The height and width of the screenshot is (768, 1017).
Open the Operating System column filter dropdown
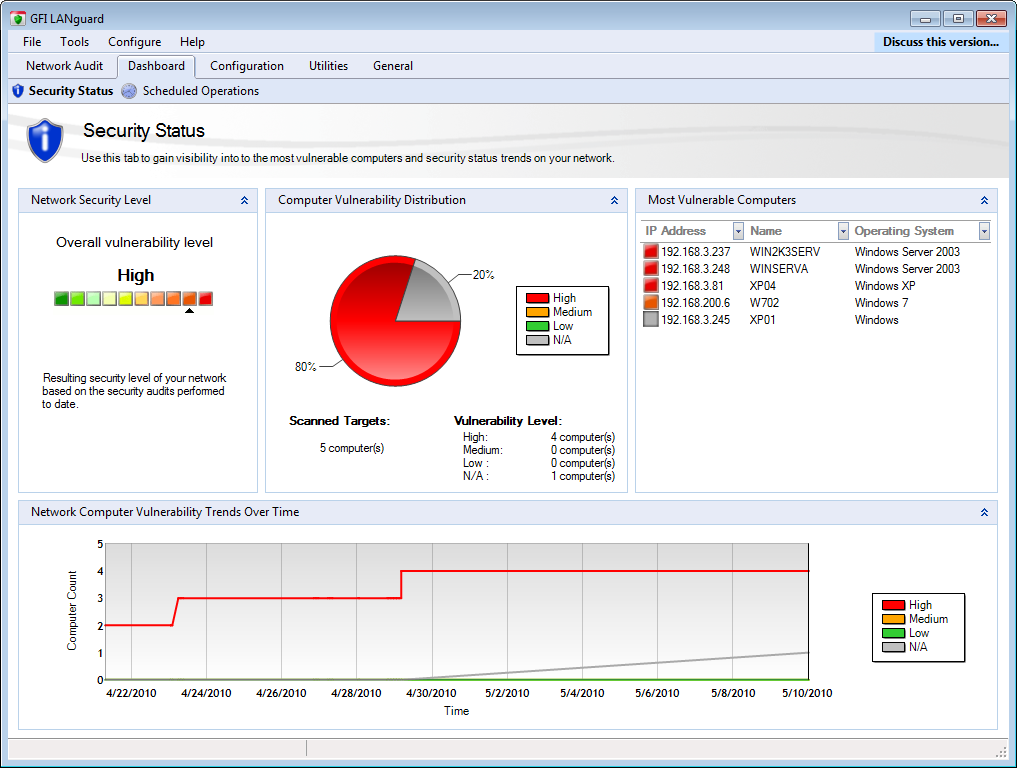[984, 231]
